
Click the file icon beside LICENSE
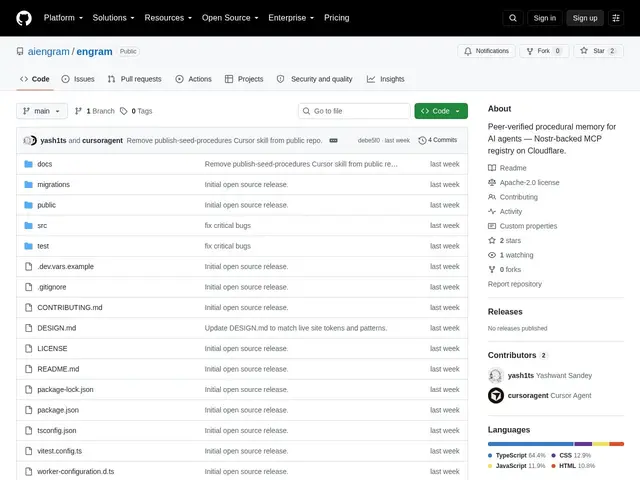click(28, 349)
